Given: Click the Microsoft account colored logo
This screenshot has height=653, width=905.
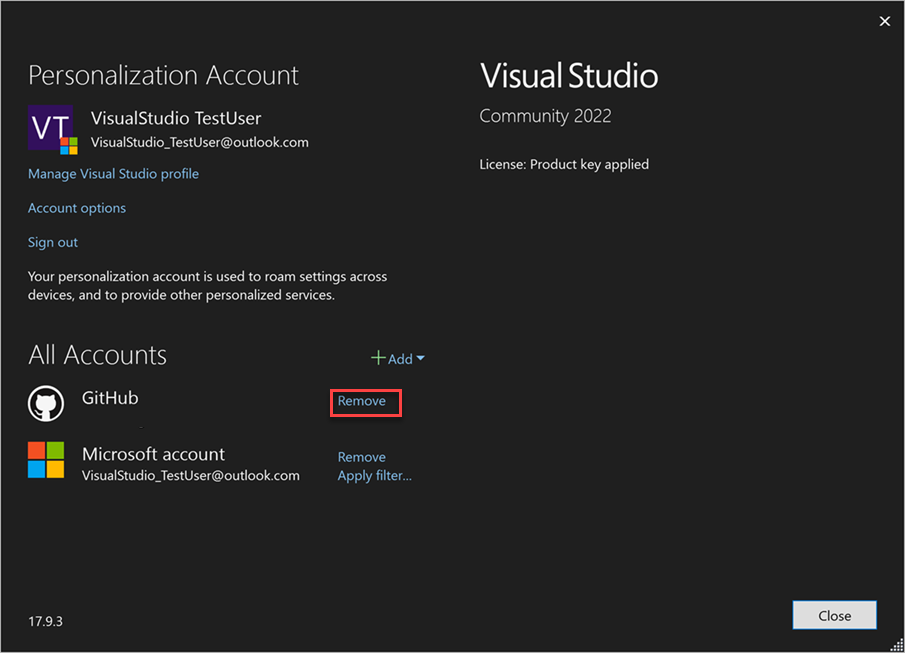Looking at the screenshot, I should coord(46,460).
